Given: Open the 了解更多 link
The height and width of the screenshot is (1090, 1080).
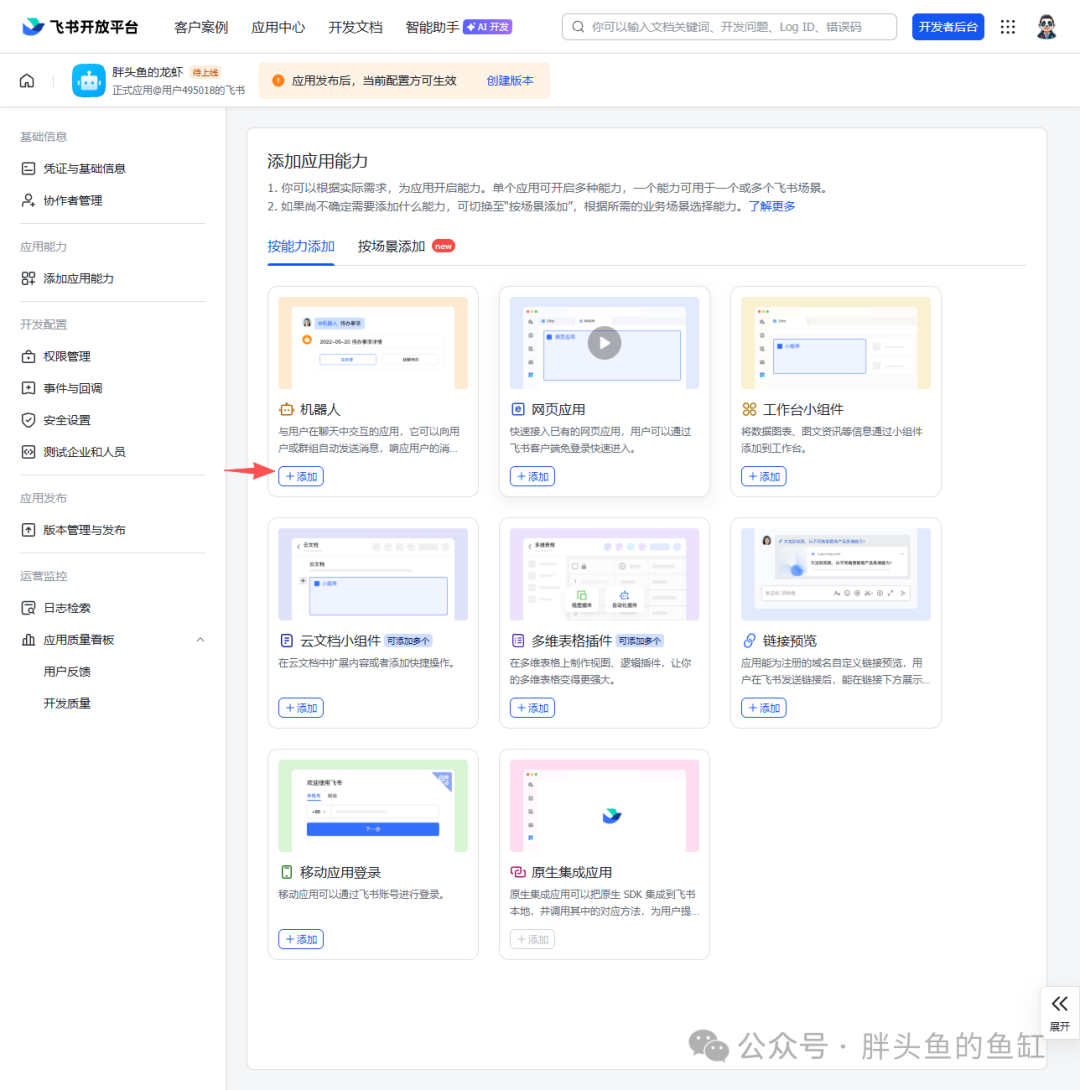Looking at the screenshot, I should click(771, 206).
